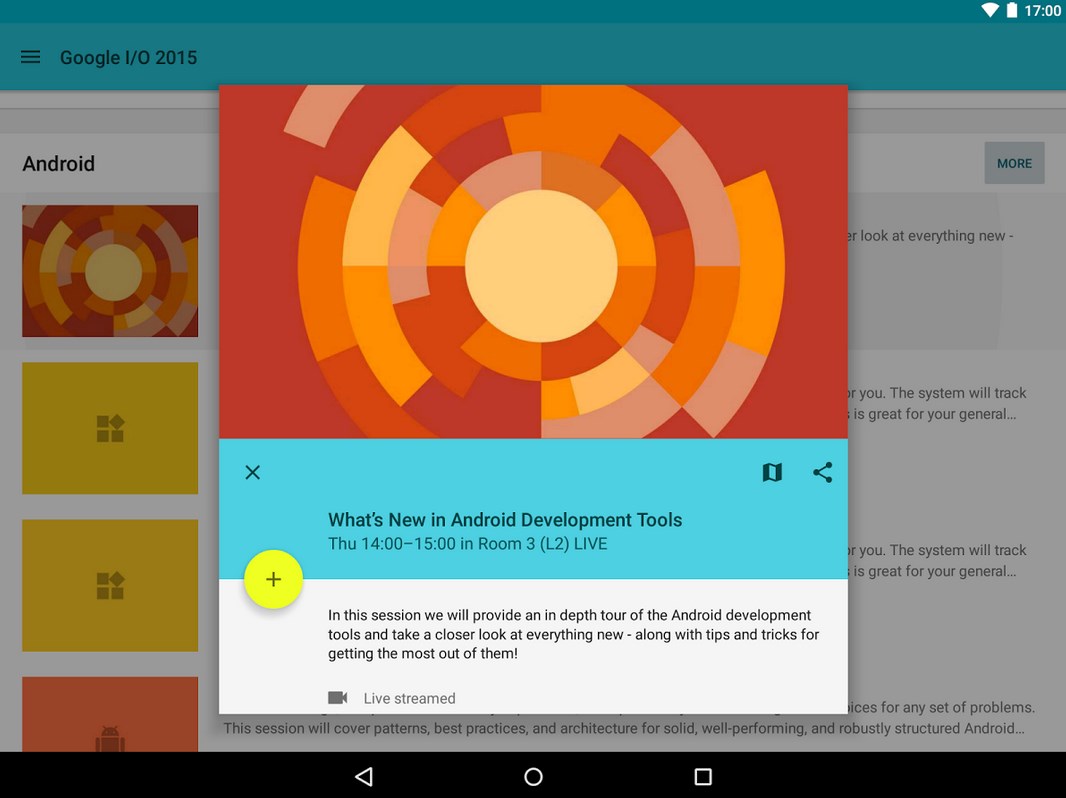This screenshot has height=798, width=1066.
Task: Share this session
Action: click(823, 472)
